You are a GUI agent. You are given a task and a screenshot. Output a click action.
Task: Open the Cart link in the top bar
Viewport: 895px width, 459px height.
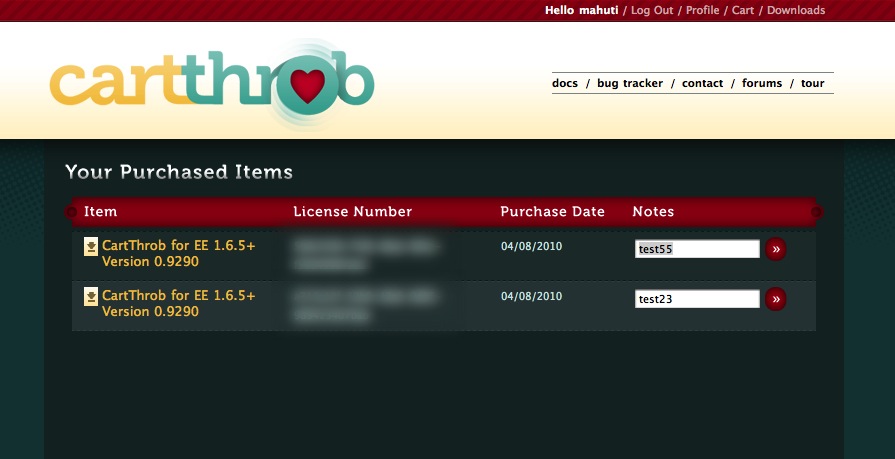743,10
